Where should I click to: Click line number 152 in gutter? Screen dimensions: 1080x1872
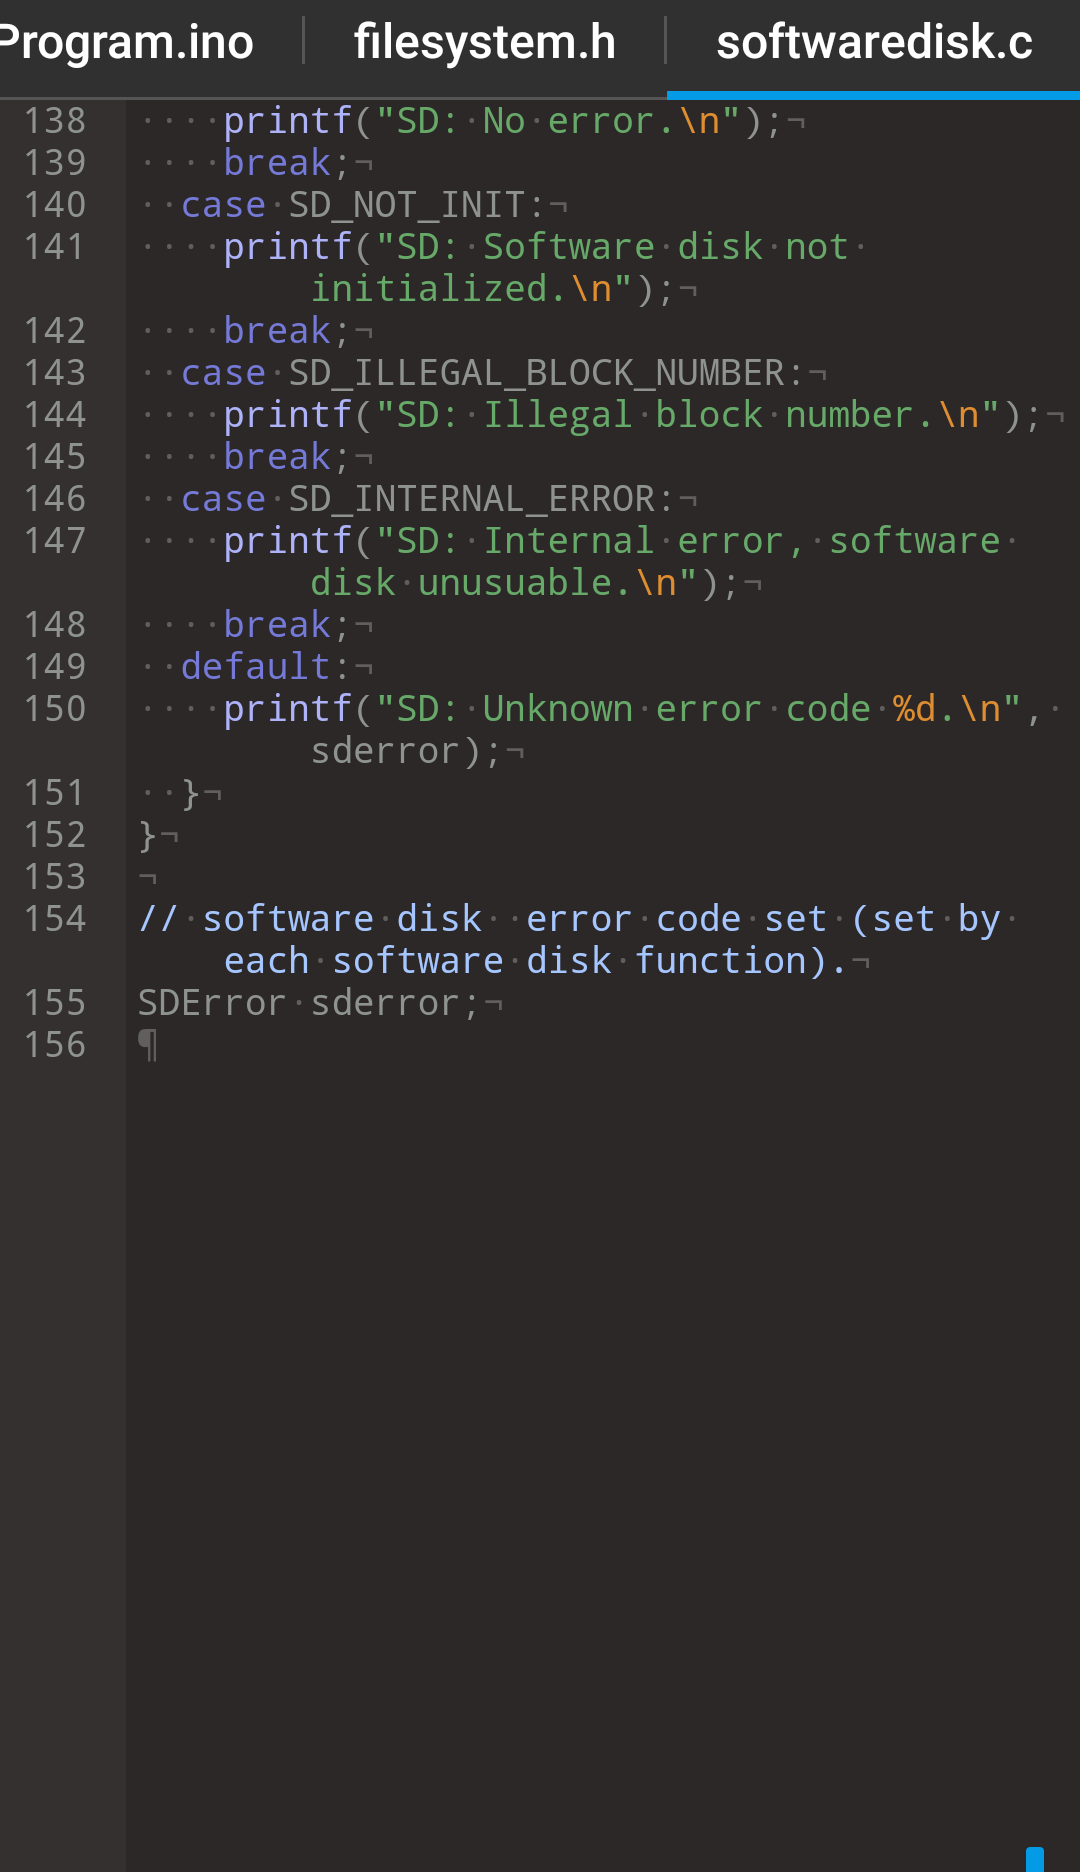tap(55, 835)
